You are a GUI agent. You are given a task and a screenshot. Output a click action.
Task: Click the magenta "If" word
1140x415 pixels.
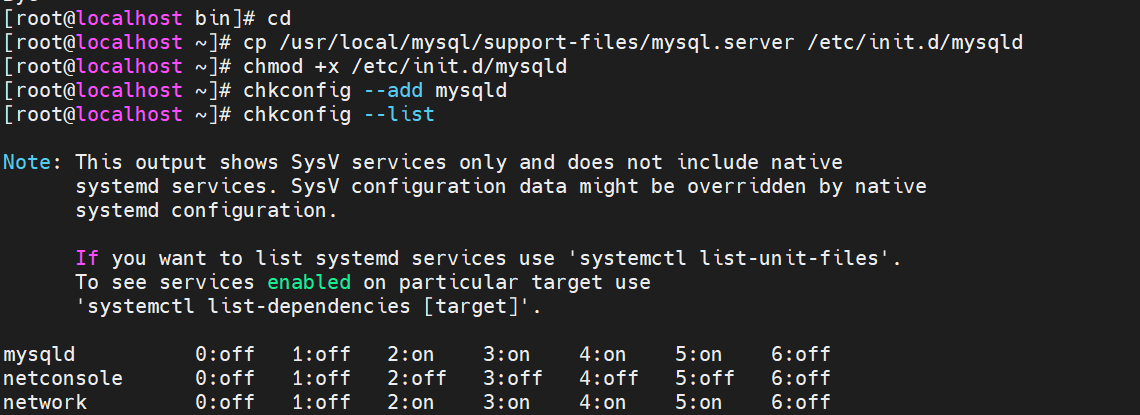tap(87, 258)
